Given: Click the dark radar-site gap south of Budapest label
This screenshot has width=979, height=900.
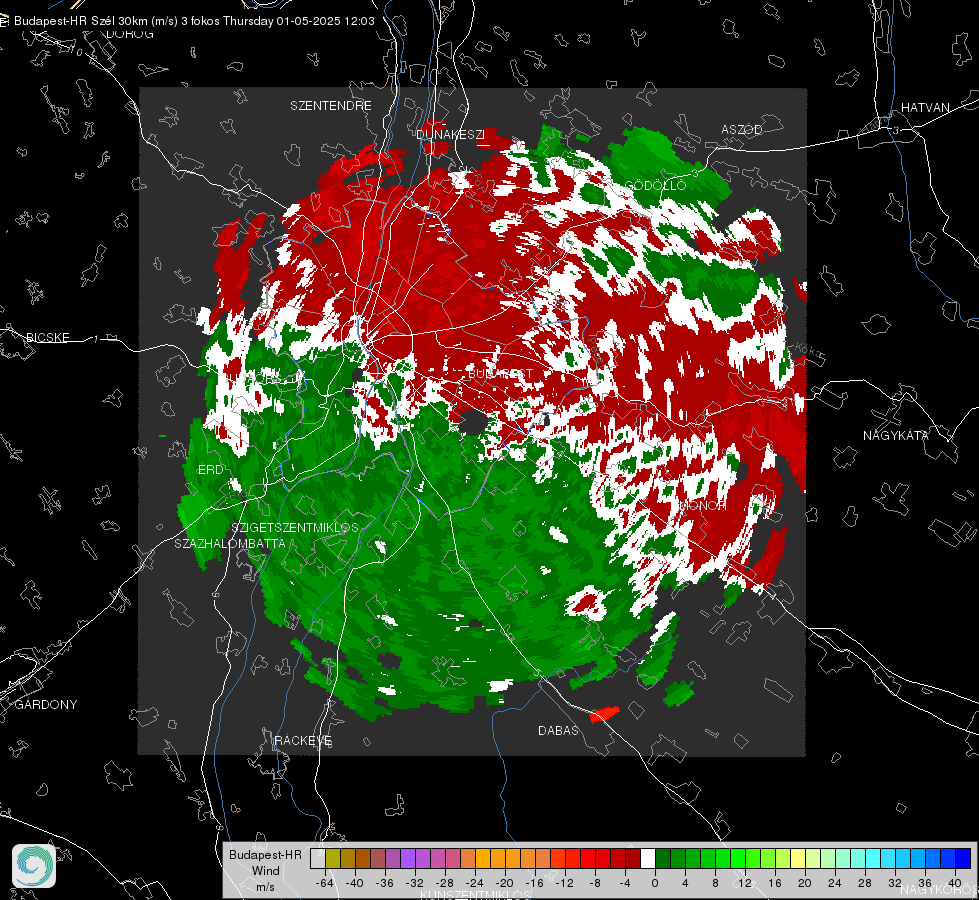Looking at the screenshot, I should pyautogui.click(x=473, y=423).
